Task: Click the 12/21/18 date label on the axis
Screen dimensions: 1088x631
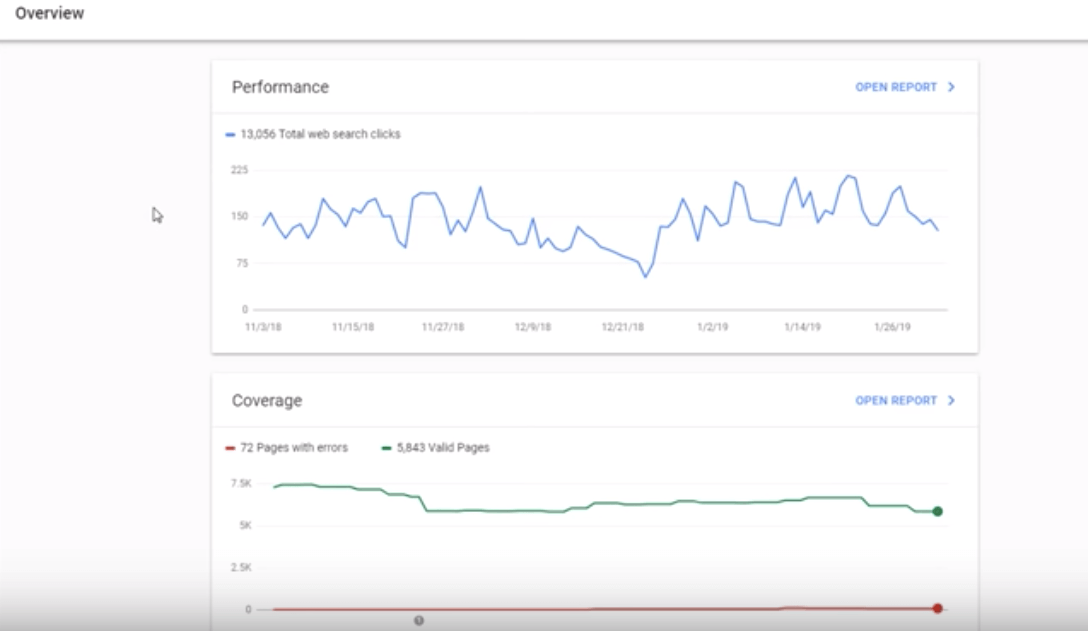Action: tap(621, 324)
